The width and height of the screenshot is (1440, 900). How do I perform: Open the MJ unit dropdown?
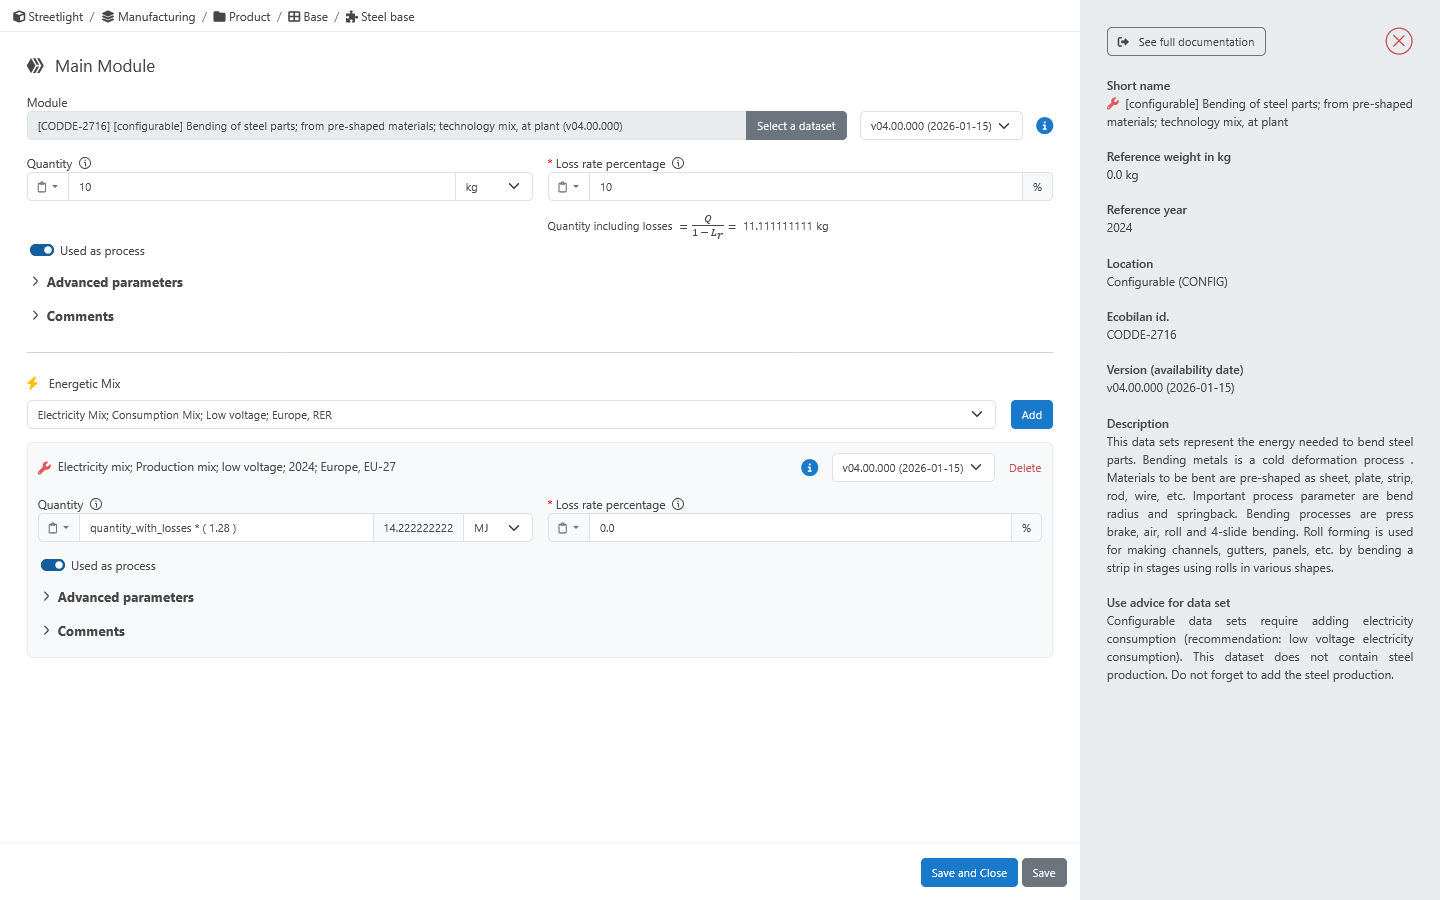497,528
